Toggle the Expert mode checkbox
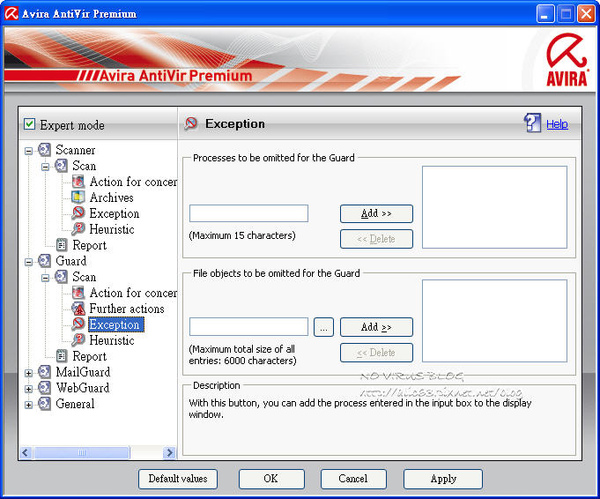The image size is (600, 499). (29, 124)
